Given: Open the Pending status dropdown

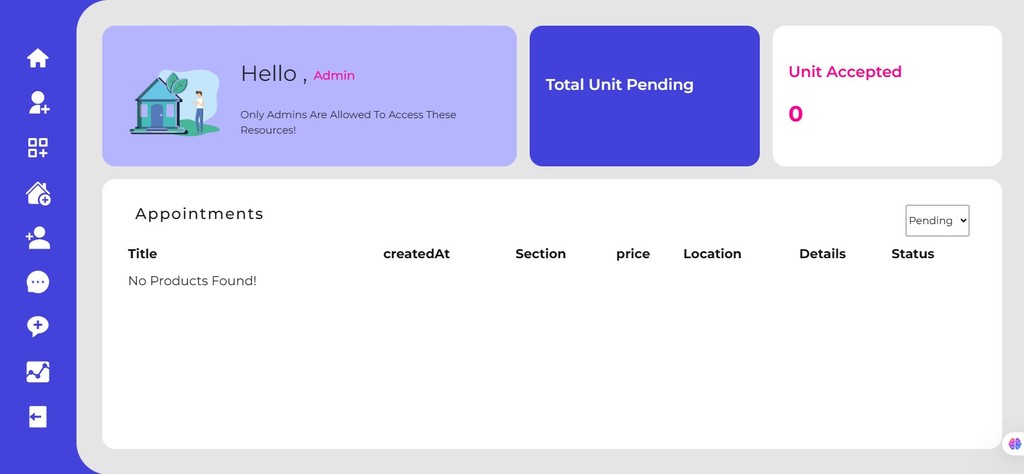Looking at the screenshot, I should tap(937, 221).
